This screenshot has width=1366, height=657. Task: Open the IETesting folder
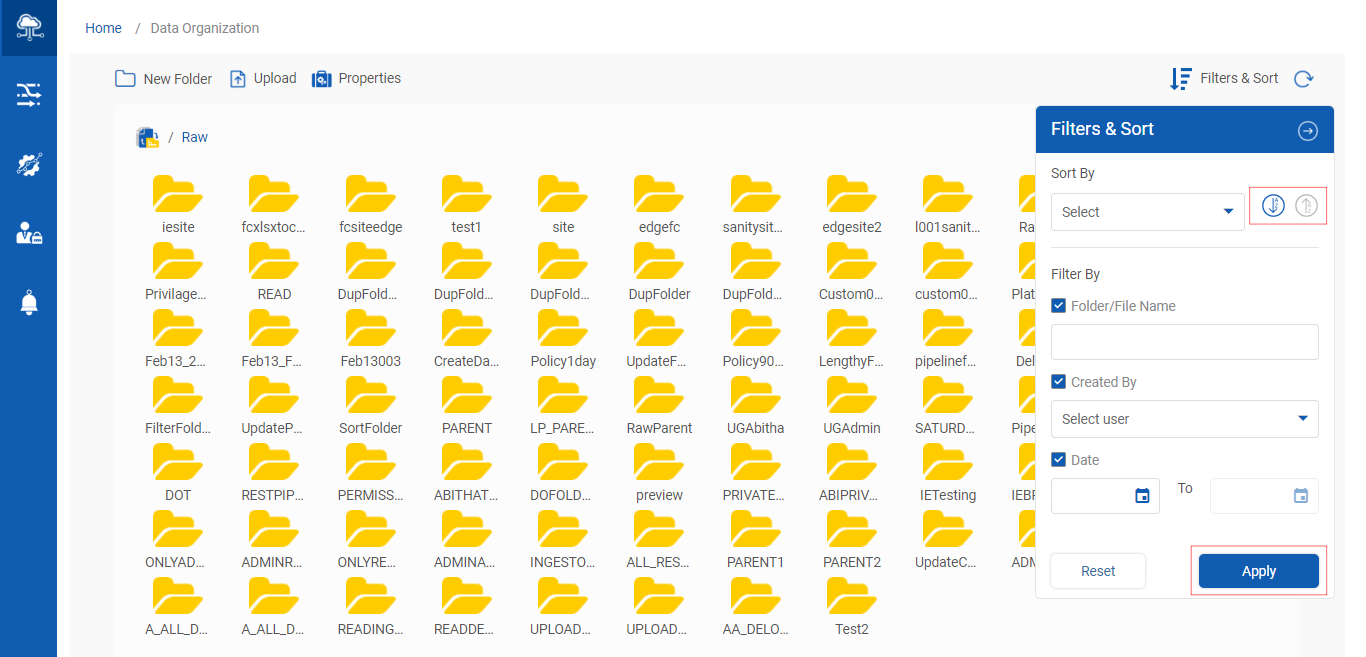pyautogui.click(x=948, y=472)
